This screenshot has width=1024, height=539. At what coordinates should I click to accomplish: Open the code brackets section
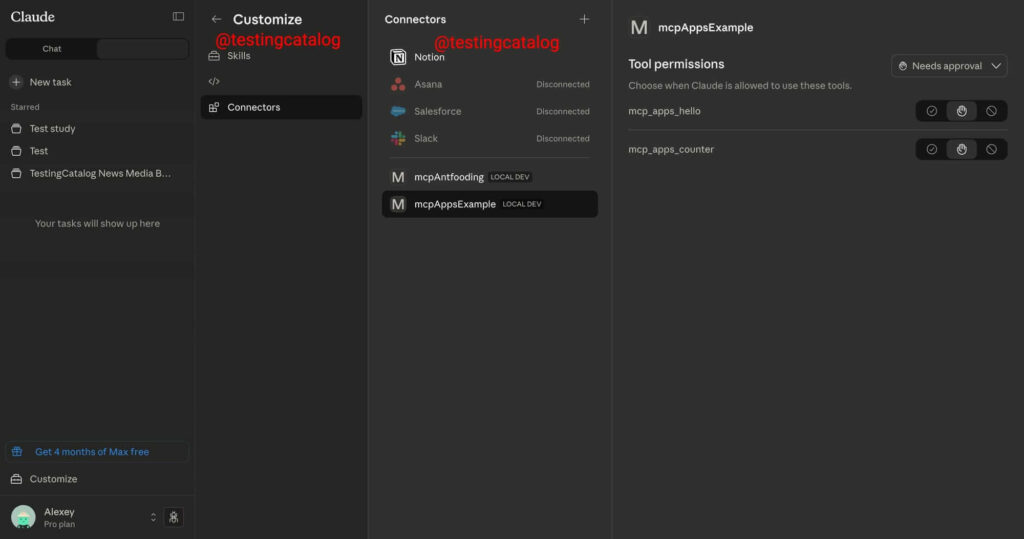(281, 82)
